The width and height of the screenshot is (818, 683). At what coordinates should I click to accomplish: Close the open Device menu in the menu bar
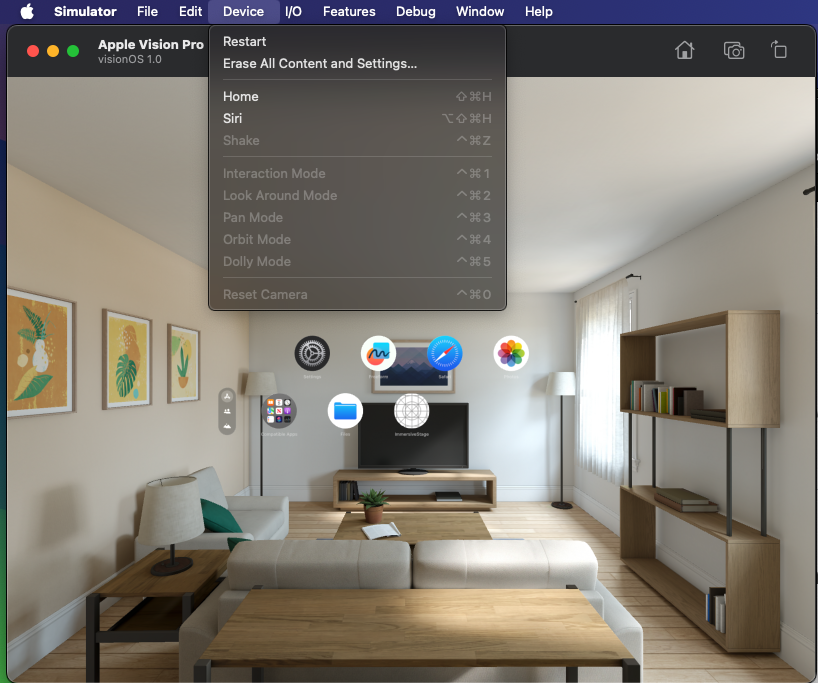[x=243, y=11]
